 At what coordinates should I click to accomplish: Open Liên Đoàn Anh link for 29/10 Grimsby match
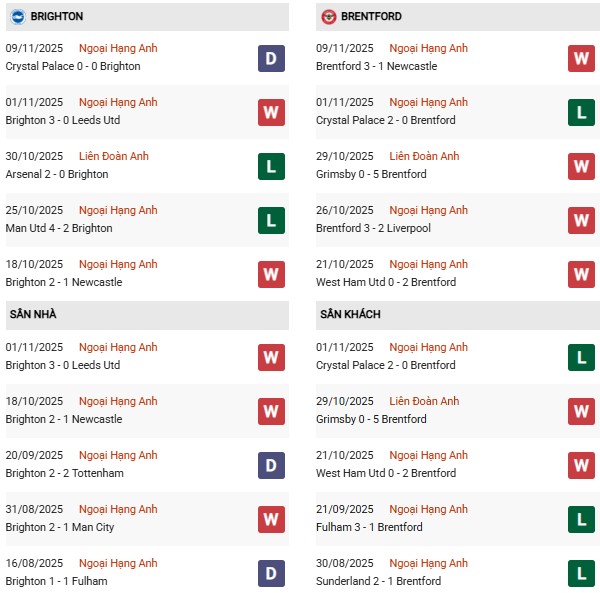(426, 156)
